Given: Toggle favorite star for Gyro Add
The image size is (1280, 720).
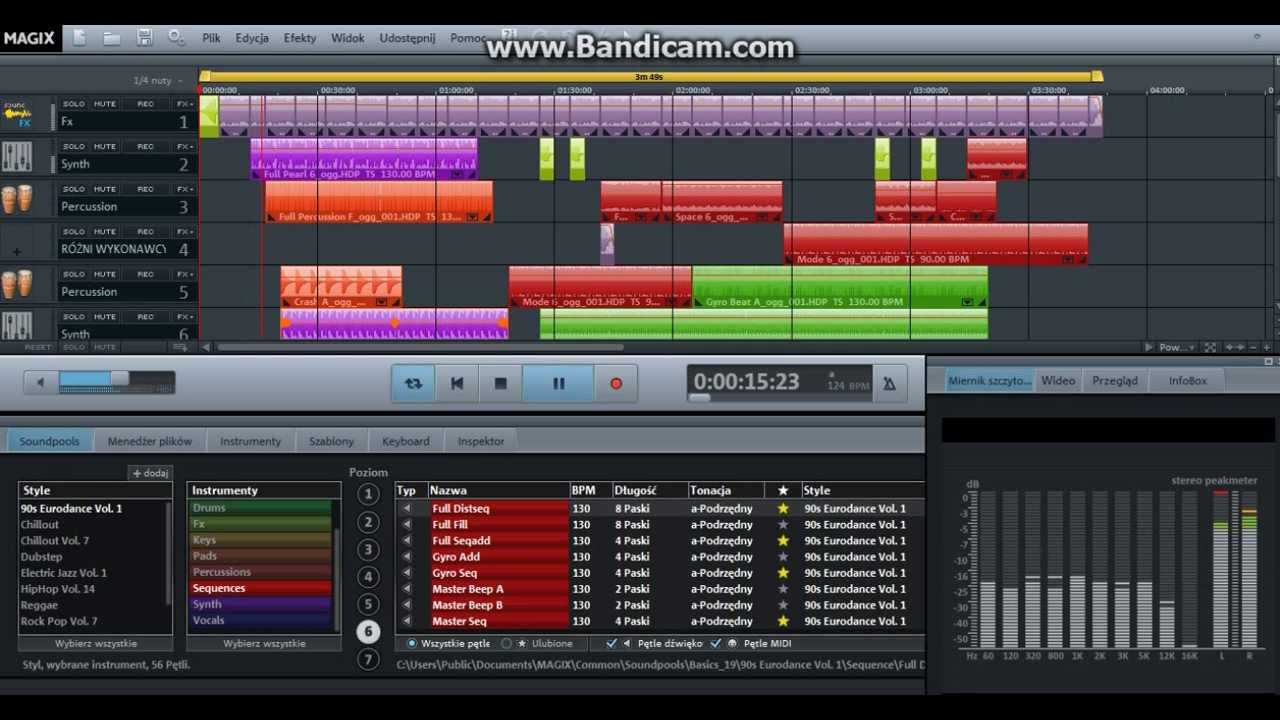Looking at the screenshot, I should pos(783,557).
